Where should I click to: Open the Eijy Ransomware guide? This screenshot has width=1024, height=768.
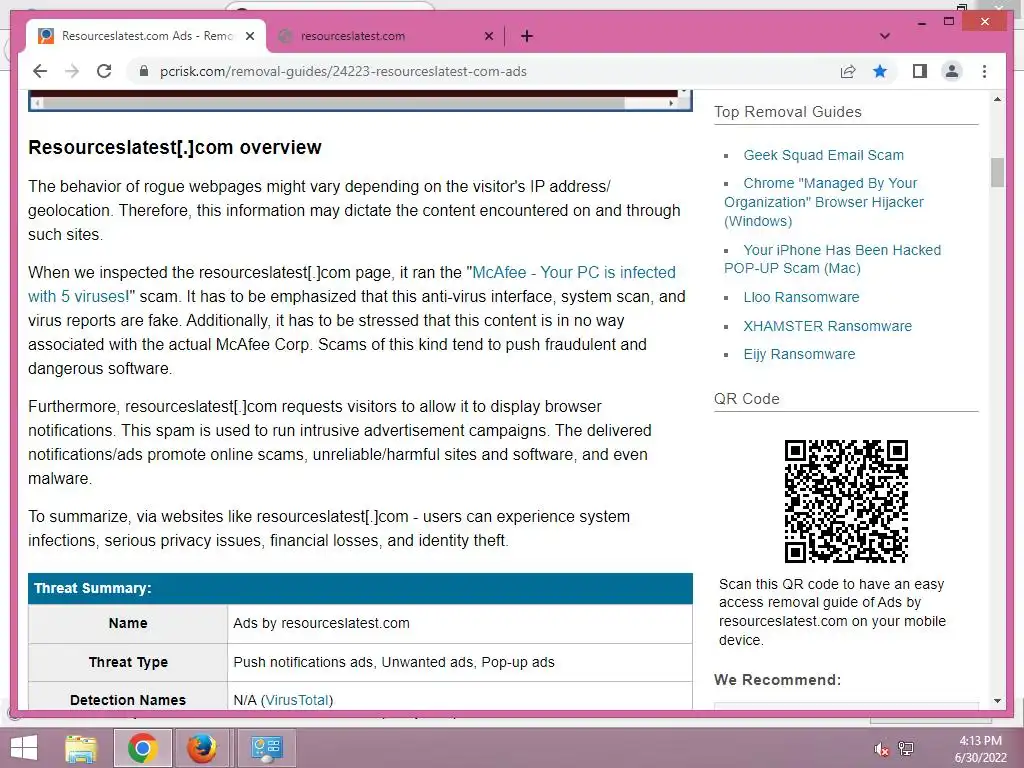(x=799, y=354)
